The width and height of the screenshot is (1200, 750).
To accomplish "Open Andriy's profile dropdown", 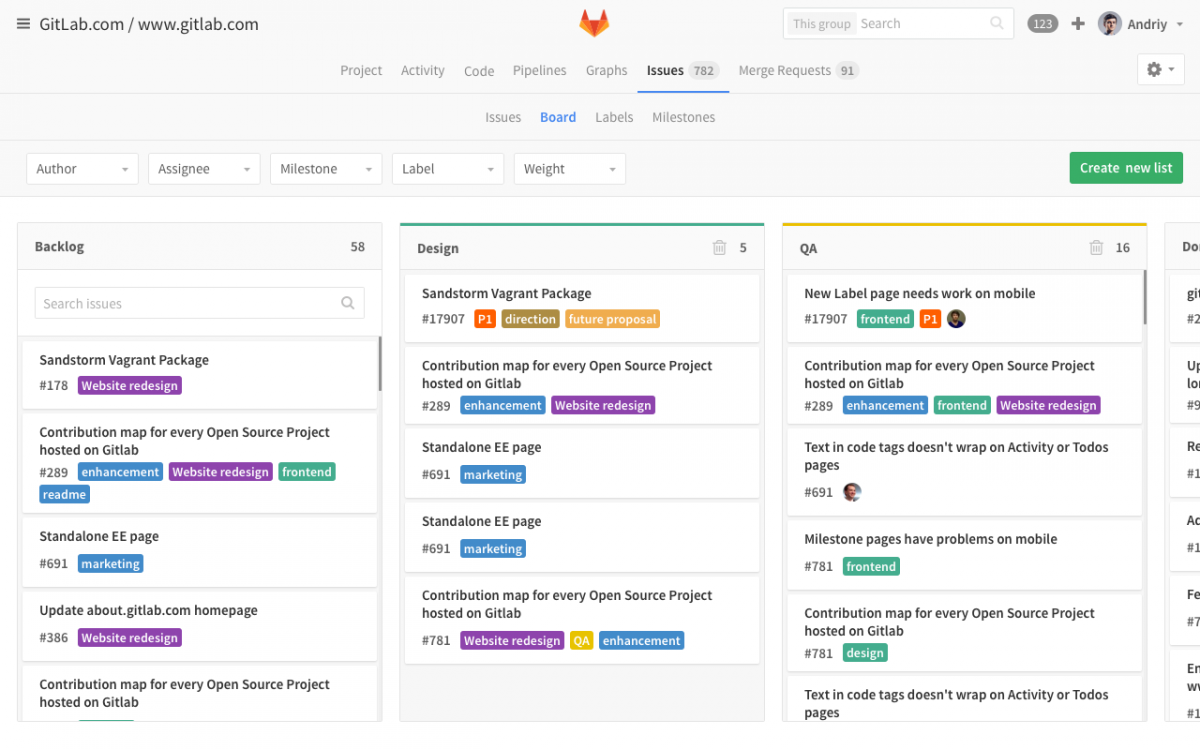I will 1140,23.
